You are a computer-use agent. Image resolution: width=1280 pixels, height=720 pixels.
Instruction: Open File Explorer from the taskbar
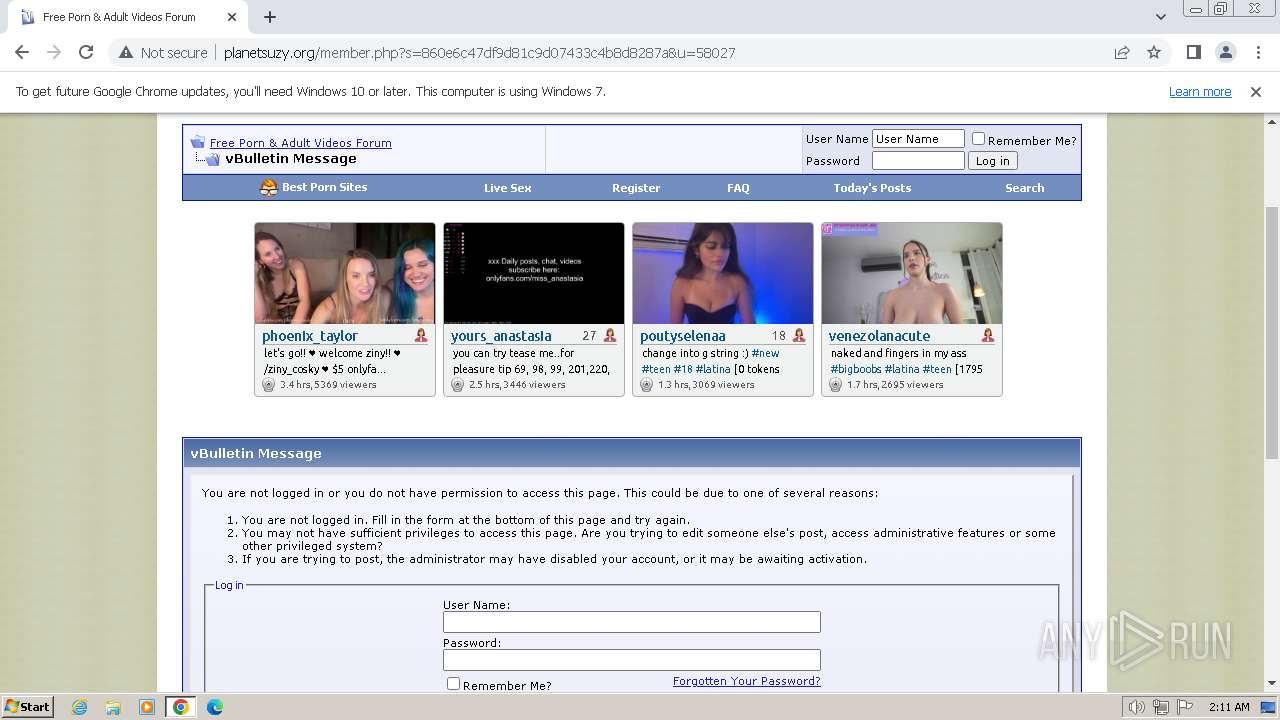113,707
